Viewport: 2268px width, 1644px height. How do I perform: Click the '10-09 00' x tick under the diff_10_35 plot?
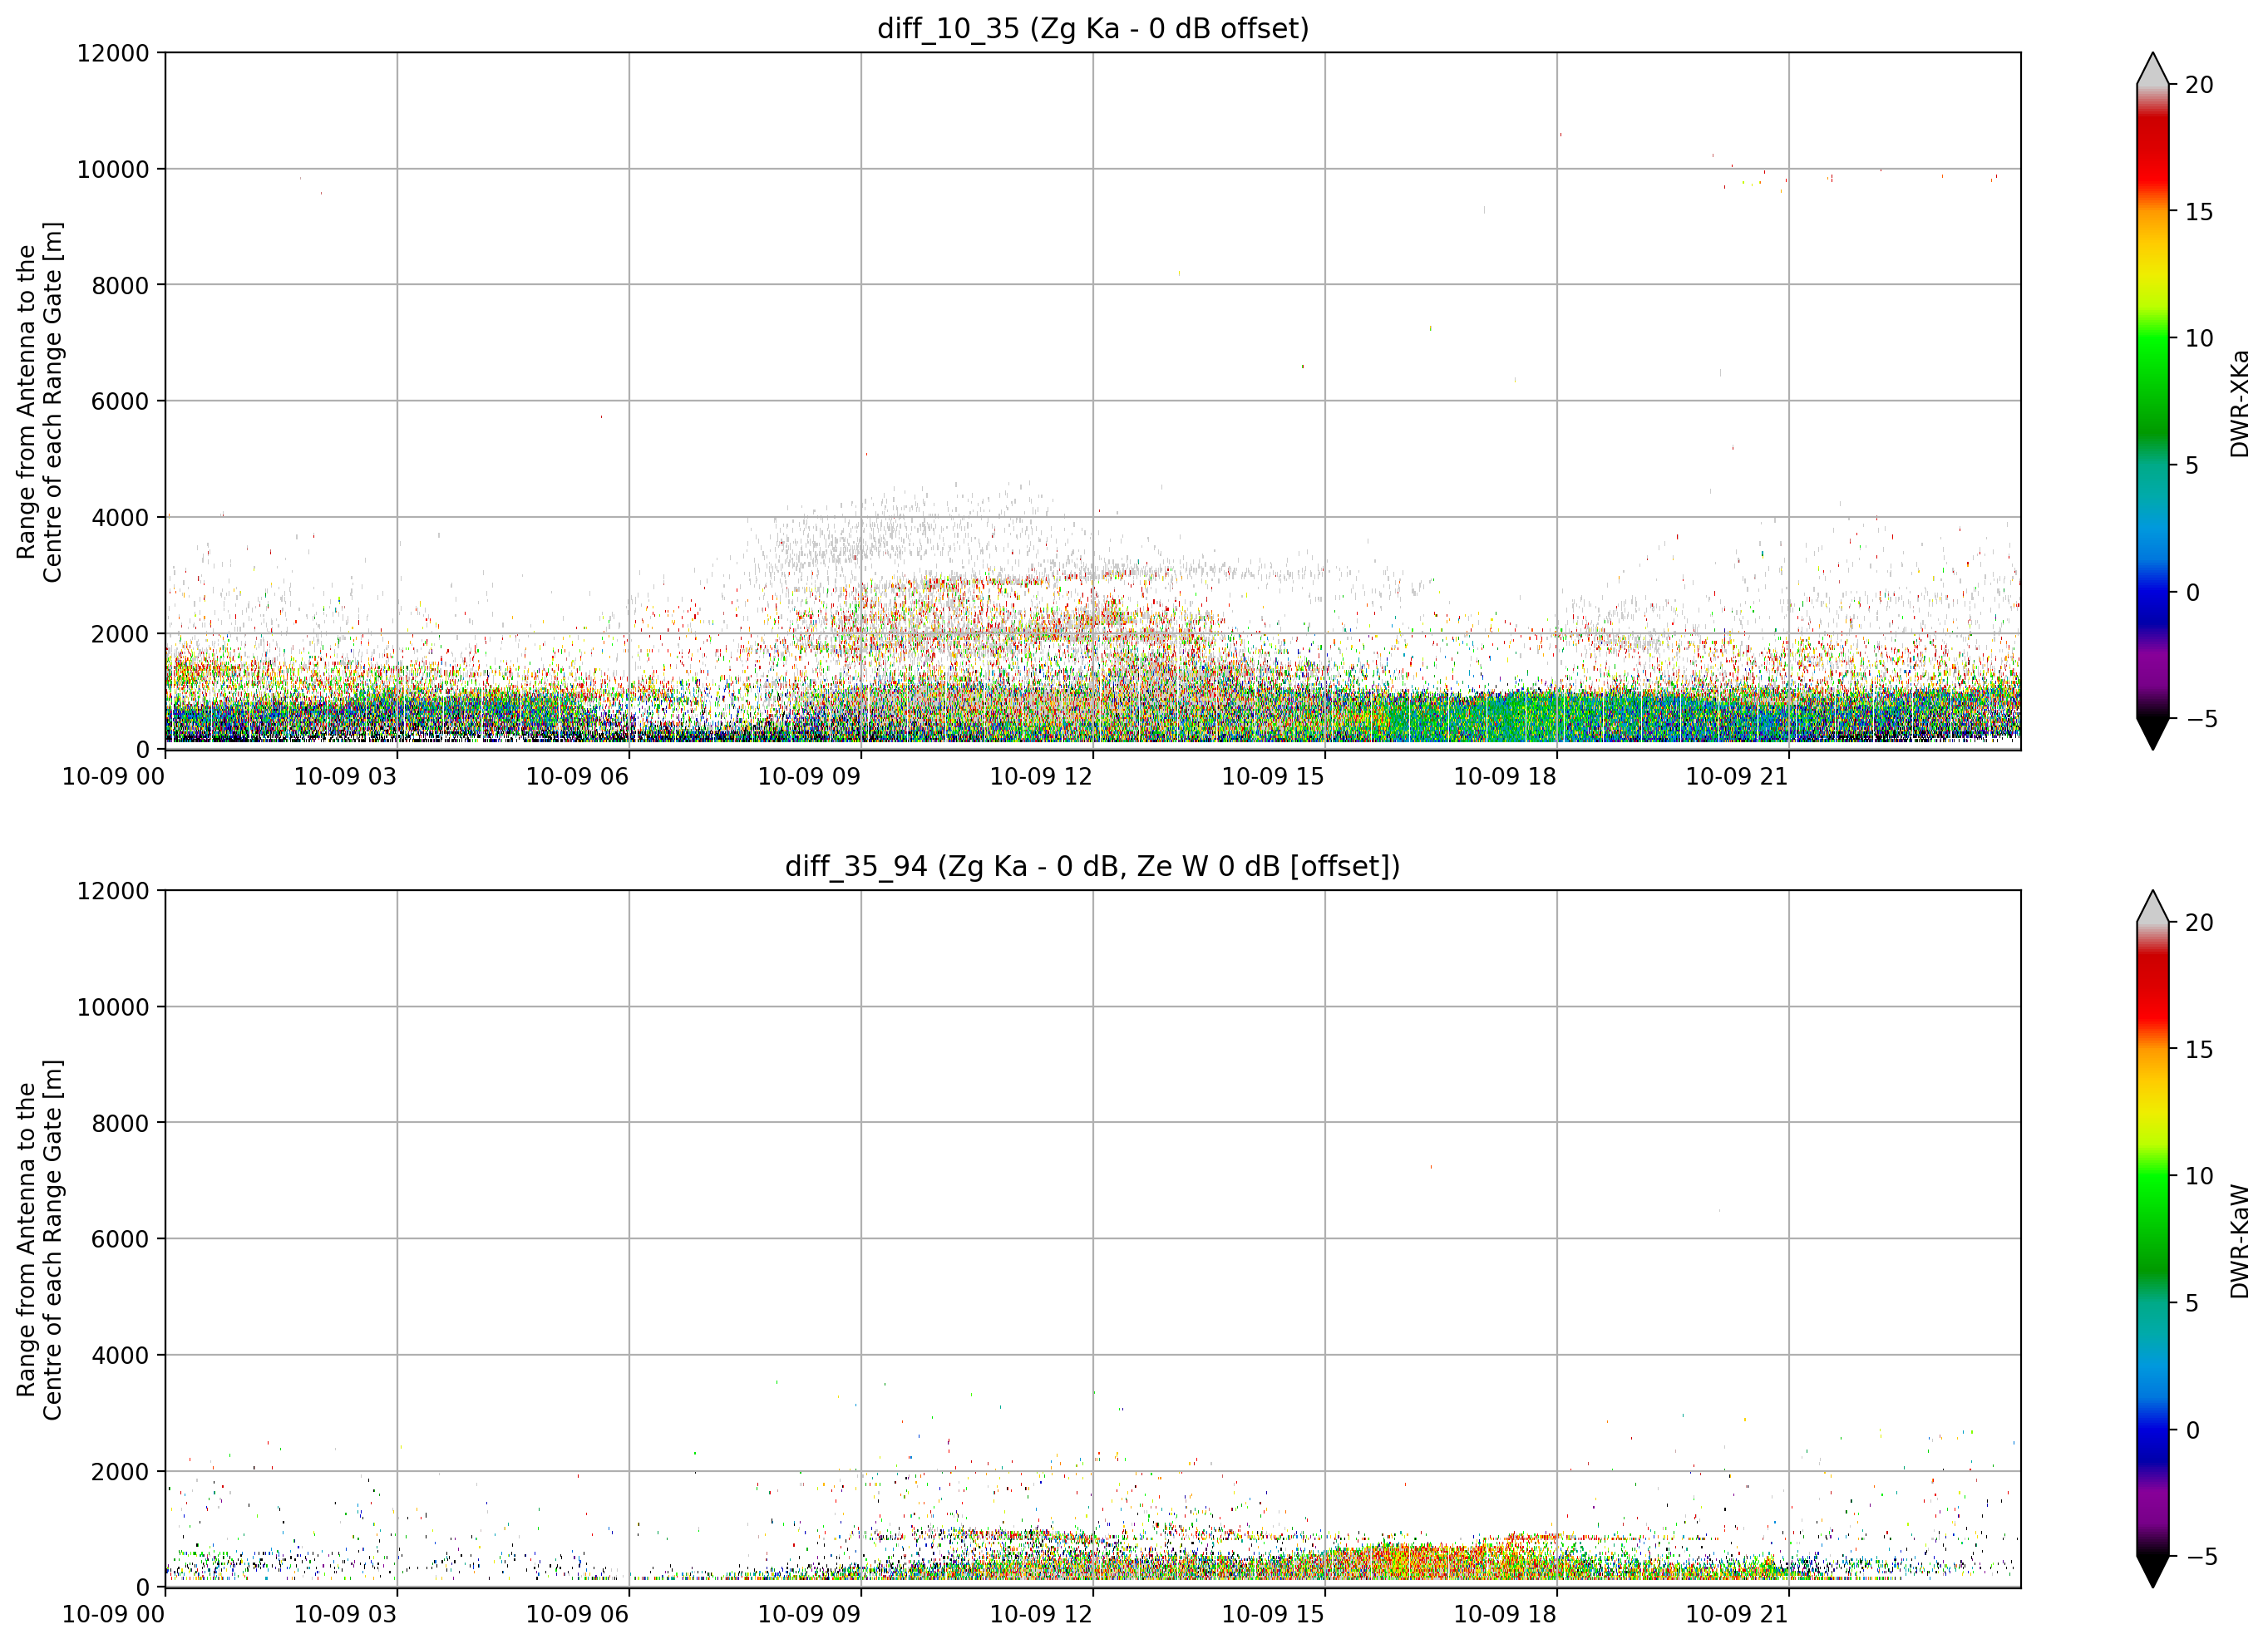click(x=113, y=777)
